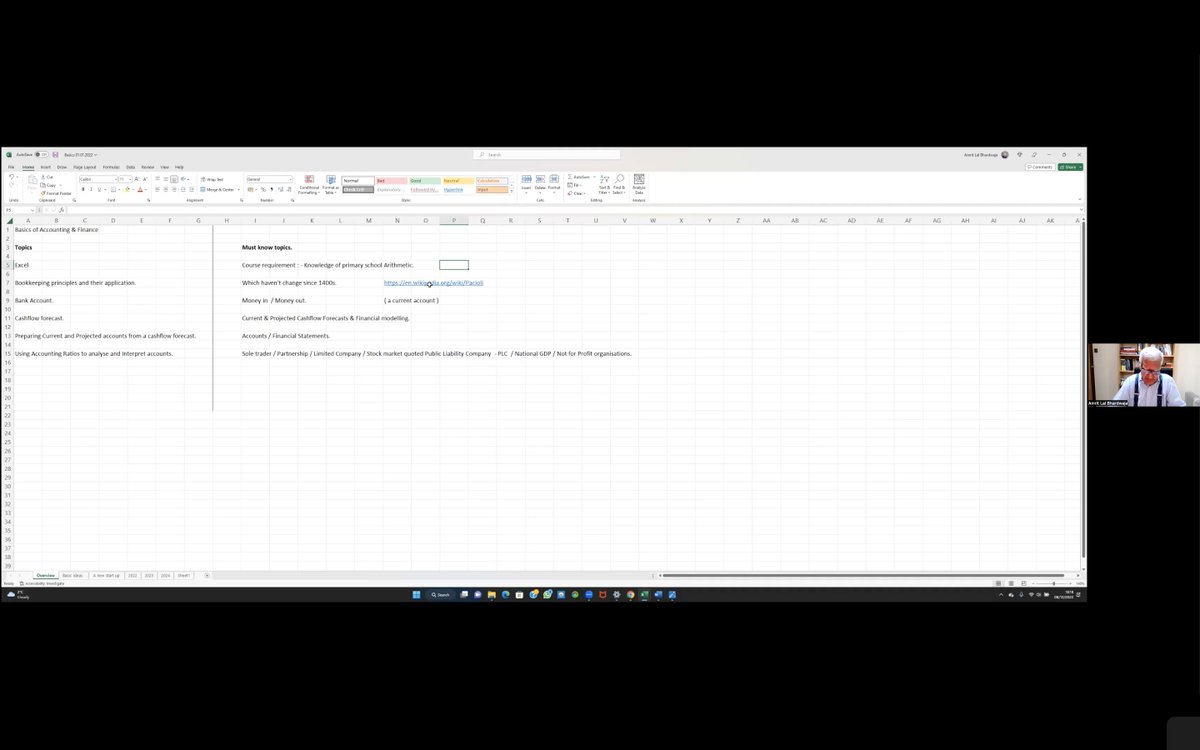The width and height of the screenshot is (1200, 750).
Task: Switch to the Review tab
Action: 148,167
